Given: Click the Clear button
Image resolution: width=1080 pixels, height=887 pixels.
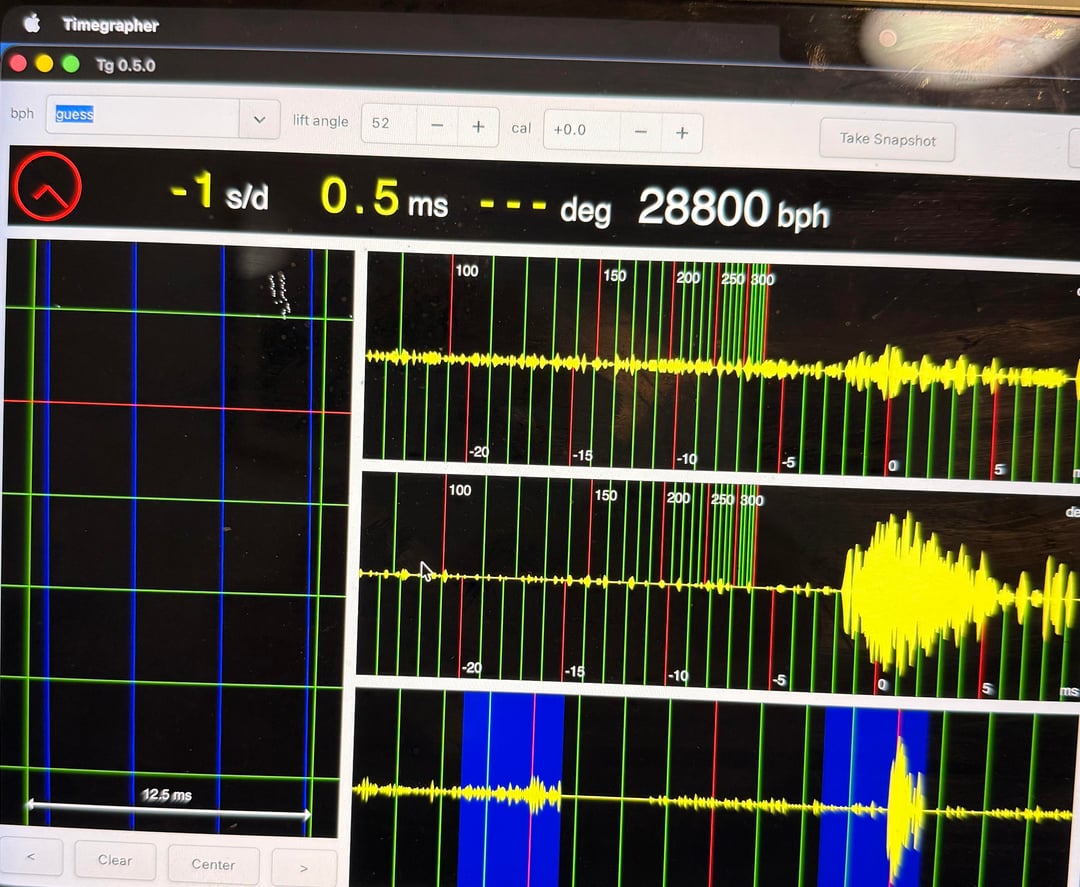Looking at the screenshot, I should [115, 860].
